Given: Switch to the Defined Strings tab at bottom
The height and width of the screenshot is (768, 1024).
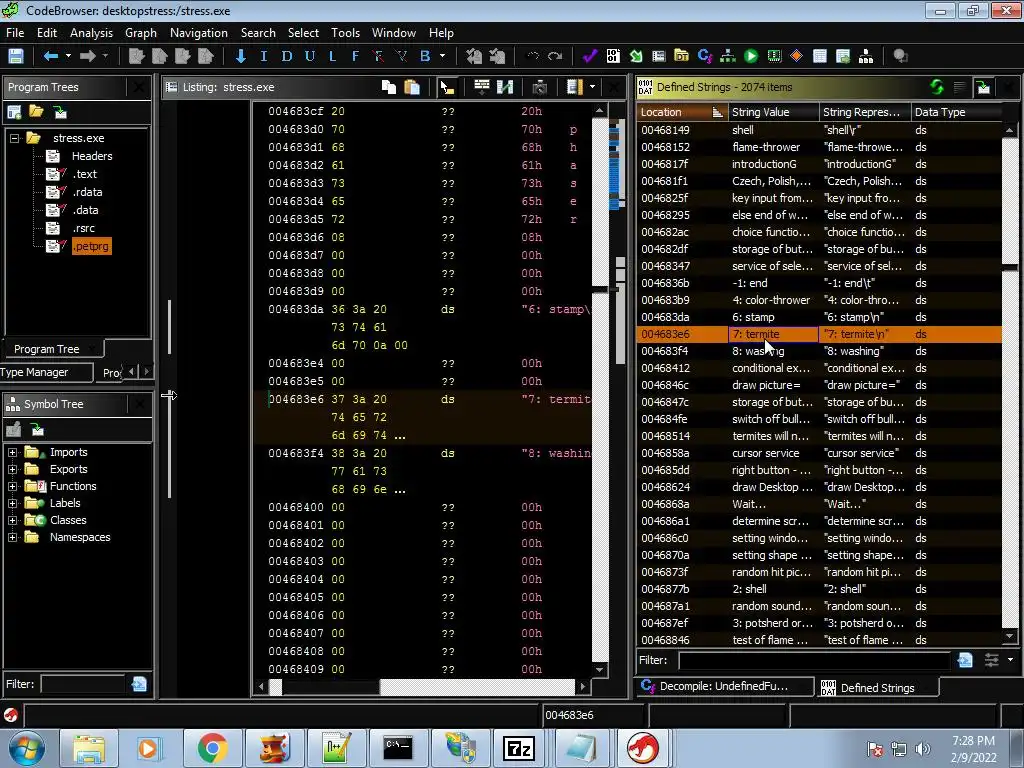Looking at the screenshot, I should [877, 688].
